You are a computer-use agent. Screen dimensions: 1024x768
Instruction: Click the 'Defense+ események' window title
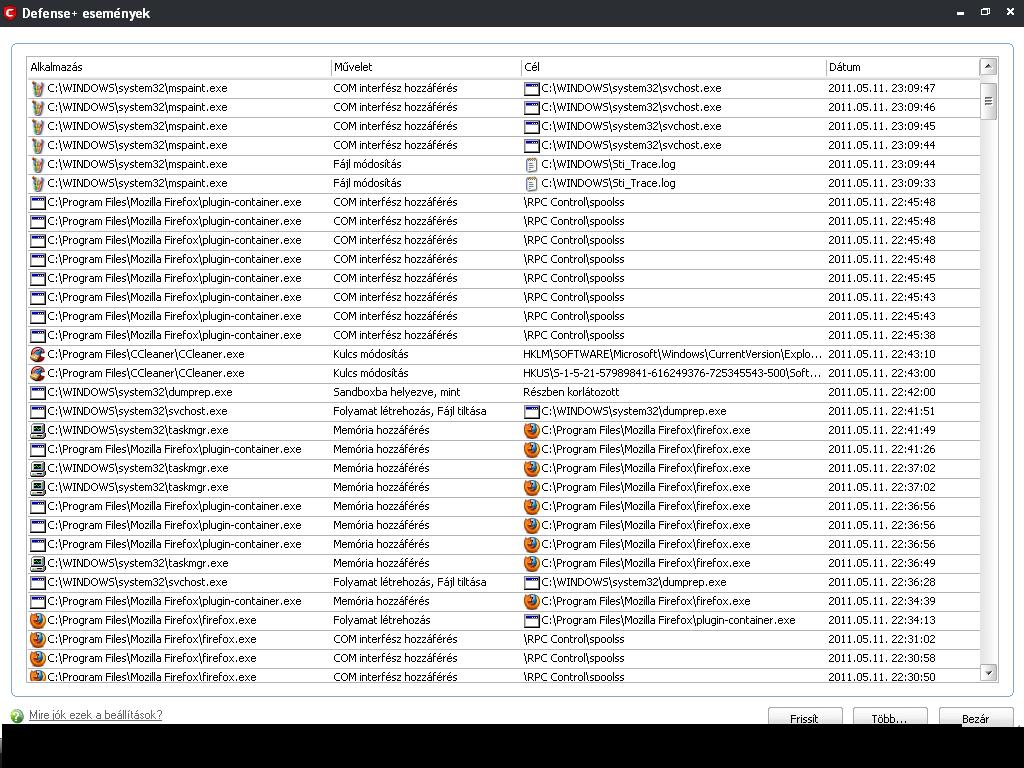coord(86,13)
